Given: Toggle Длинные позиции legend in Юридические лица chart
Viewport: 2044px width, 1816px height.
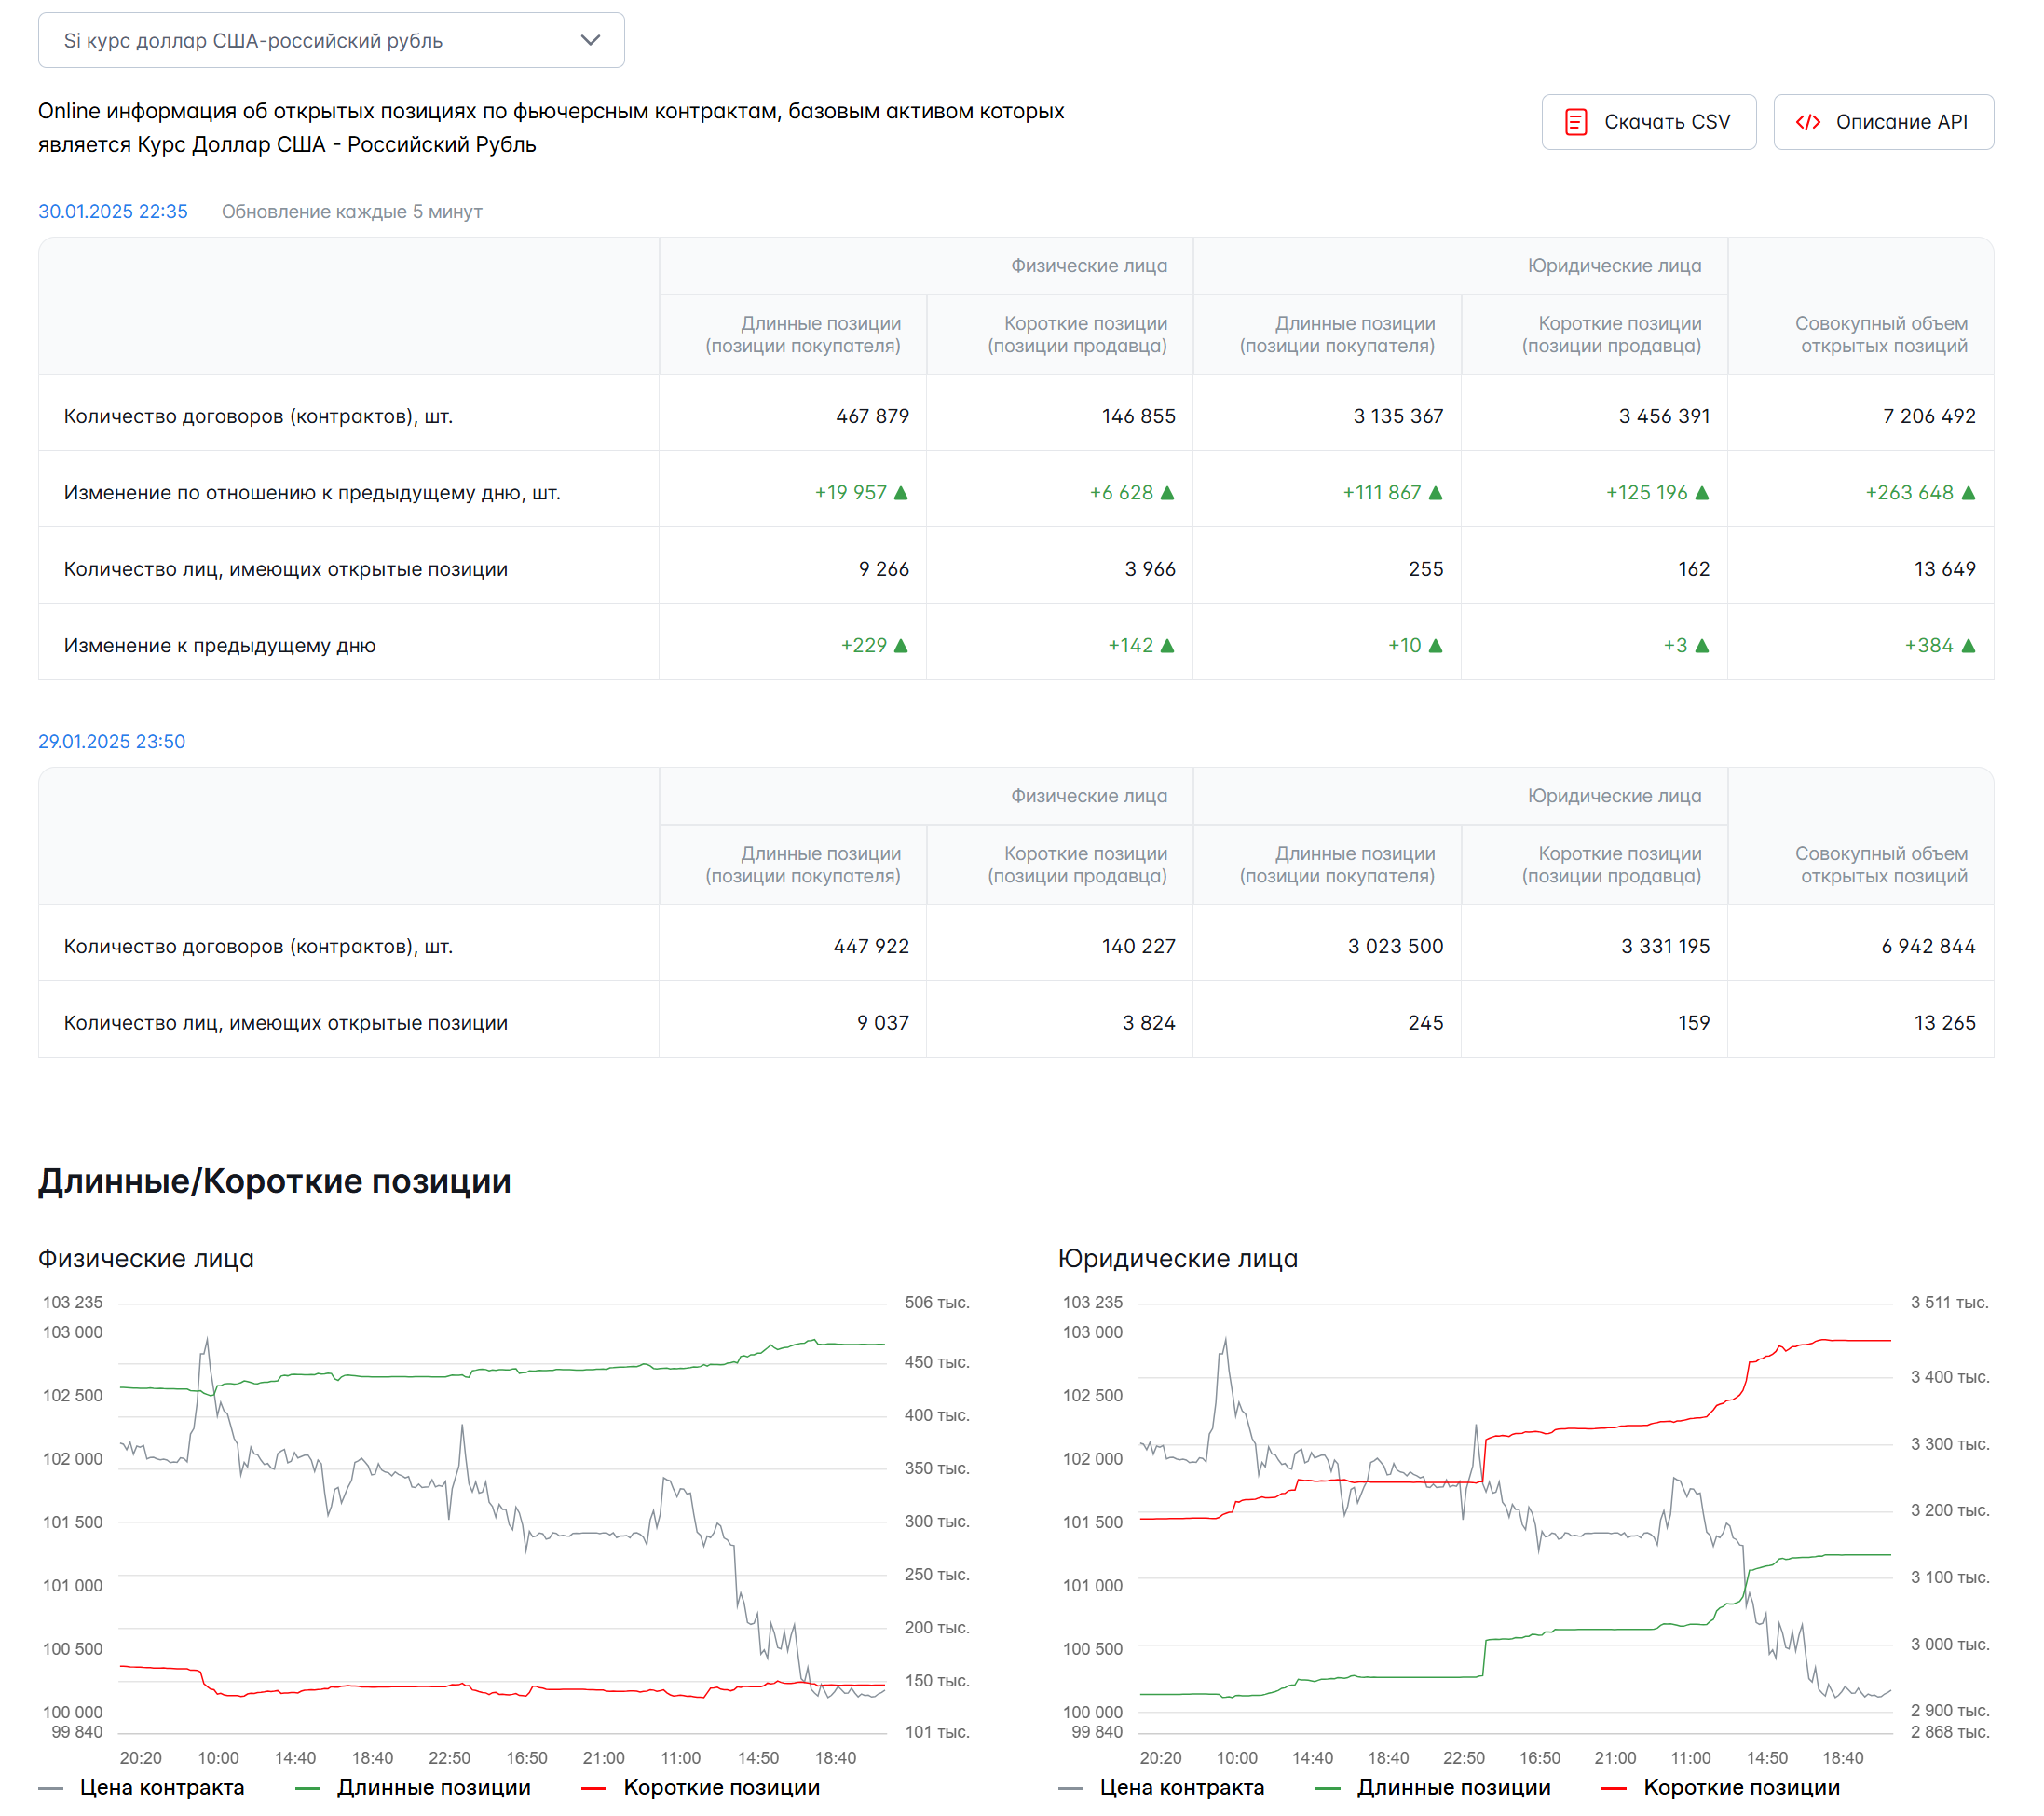Looking at the screenshot, I should tap(1453, 1787).
